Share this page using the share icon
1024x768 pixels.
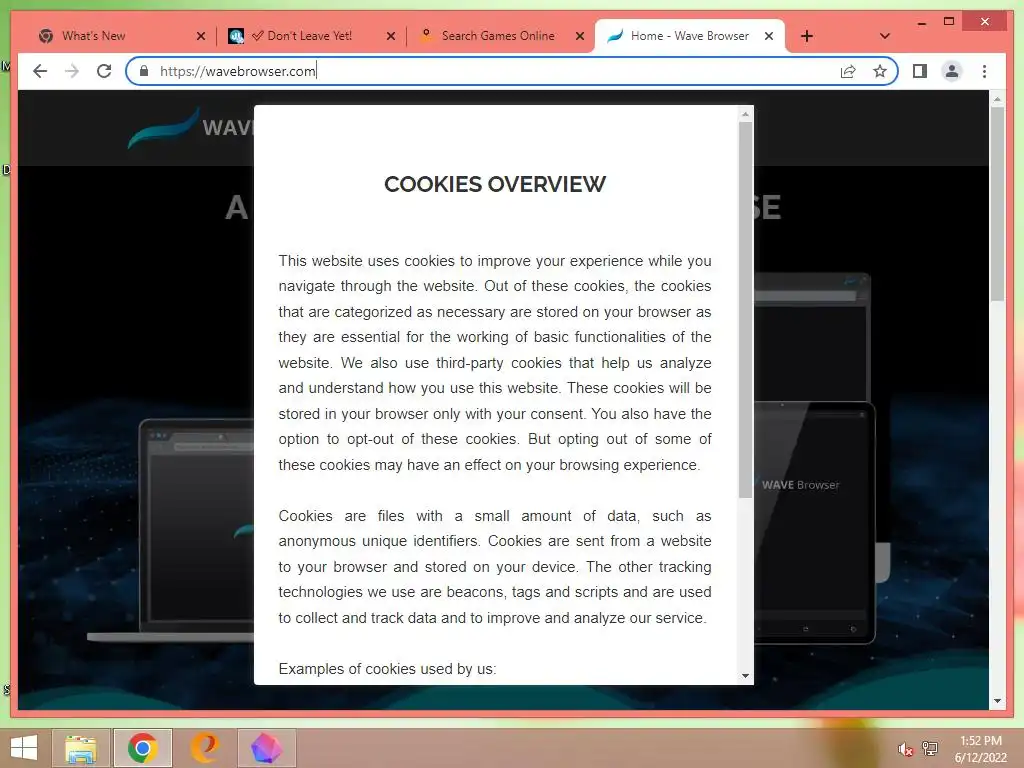point(848,71)
